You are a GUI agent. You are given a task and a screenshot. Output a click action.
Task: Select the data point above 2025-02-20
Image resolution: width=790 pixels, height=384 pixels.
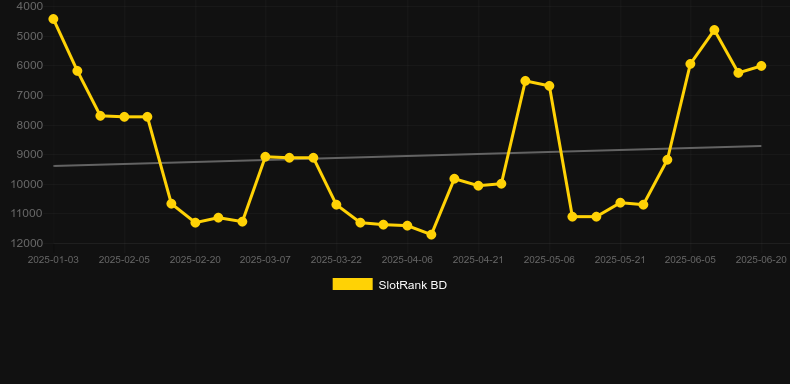click(195, 222)
